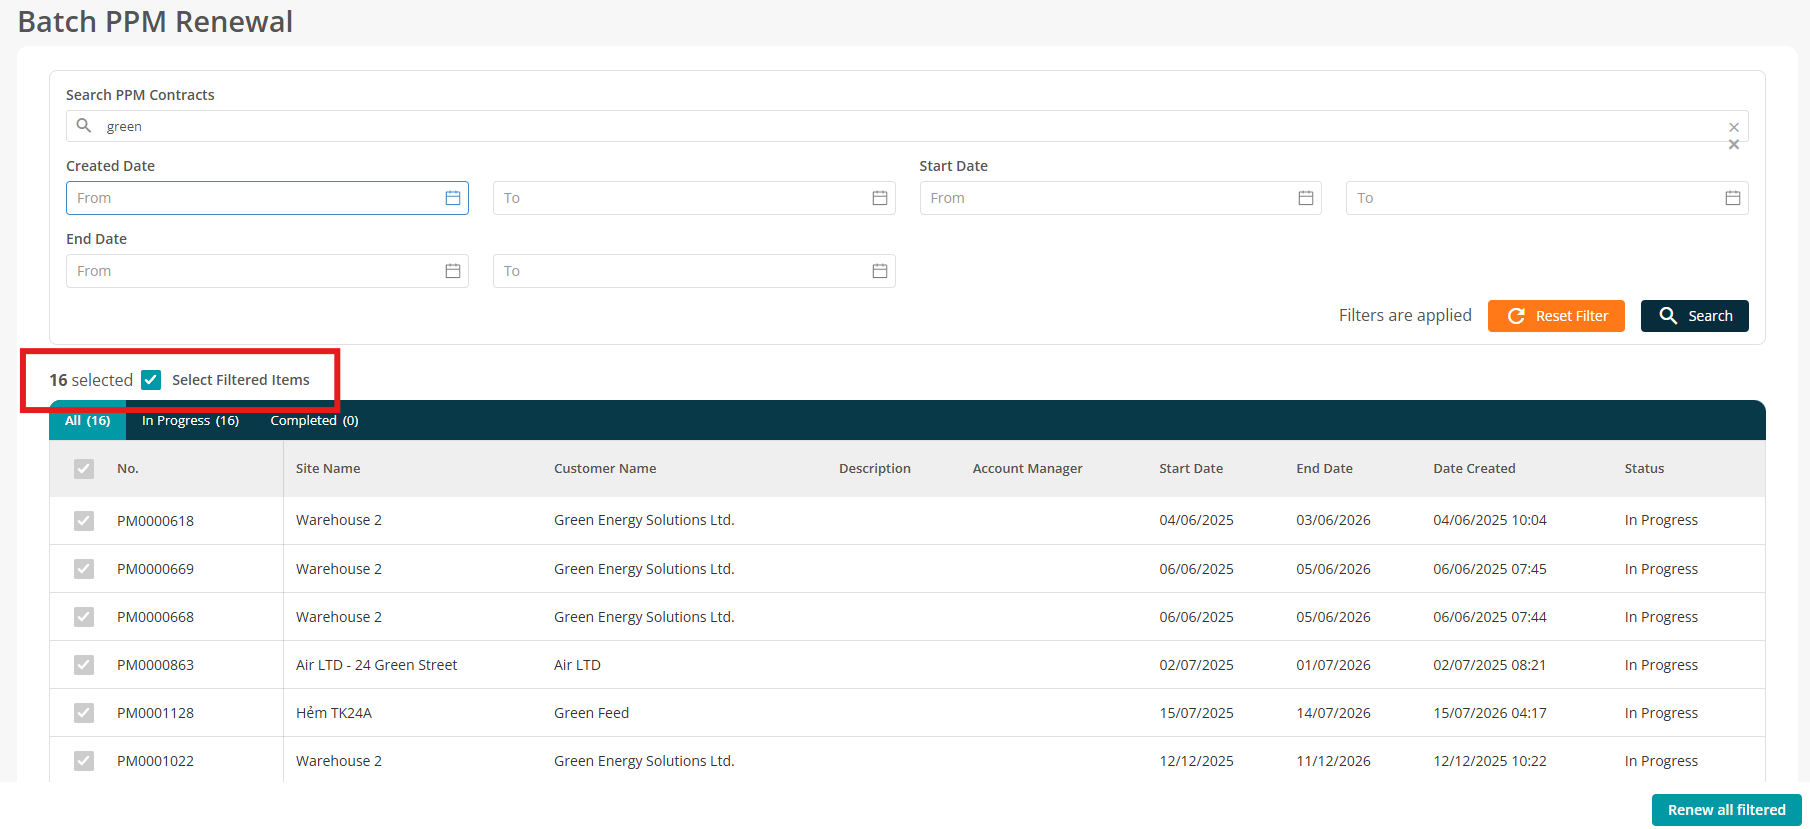
Task: Click the Search button
Action: 1694,316
